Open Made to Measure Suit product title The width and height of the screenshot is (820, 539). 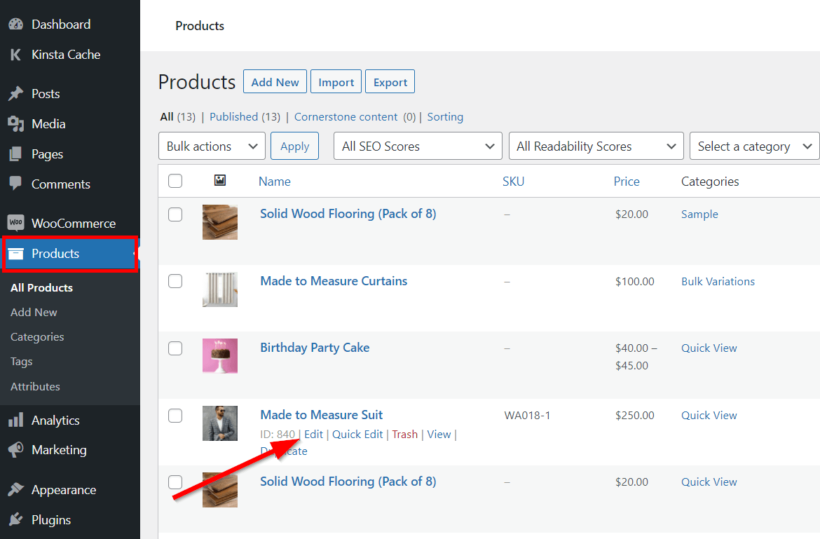pos(322,415)
